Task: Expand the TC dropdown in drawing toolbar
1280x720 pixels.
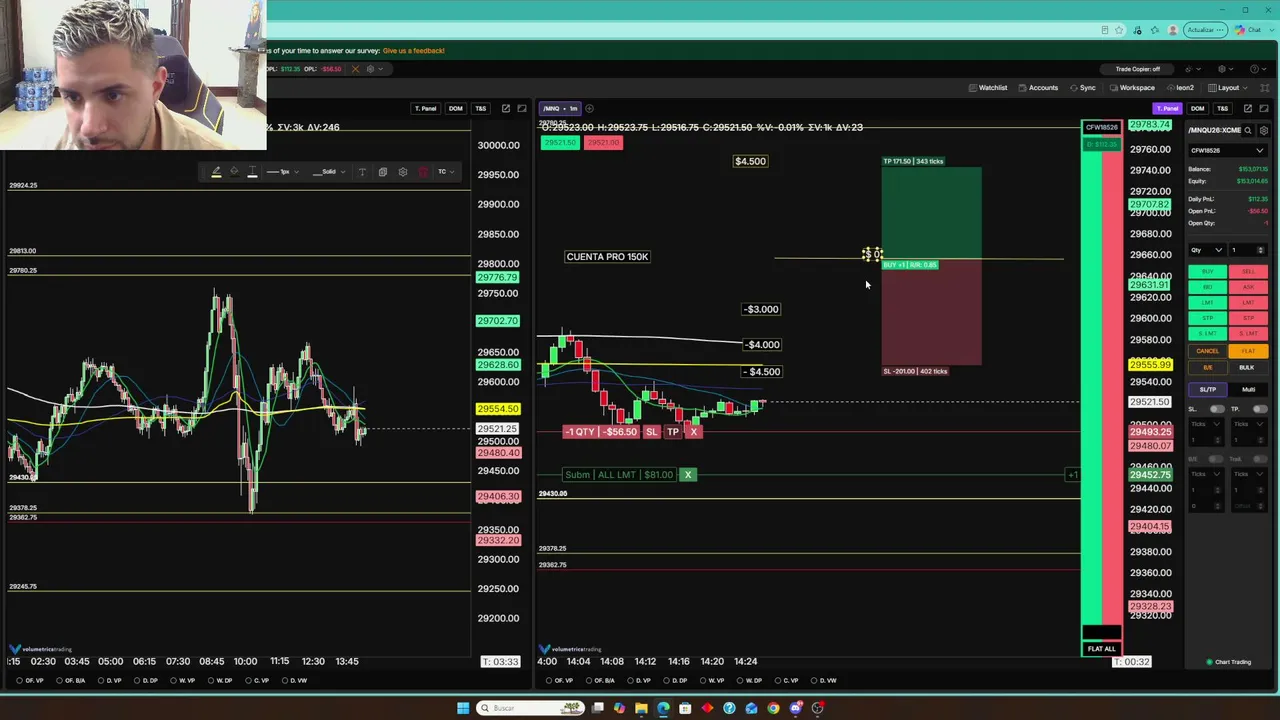Action: (x=445, y=172)
